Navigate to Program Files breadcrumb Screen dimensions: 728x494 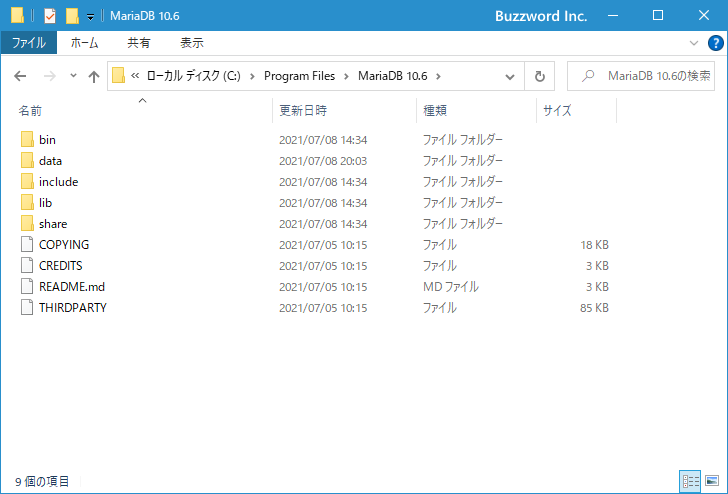point(299,76)
